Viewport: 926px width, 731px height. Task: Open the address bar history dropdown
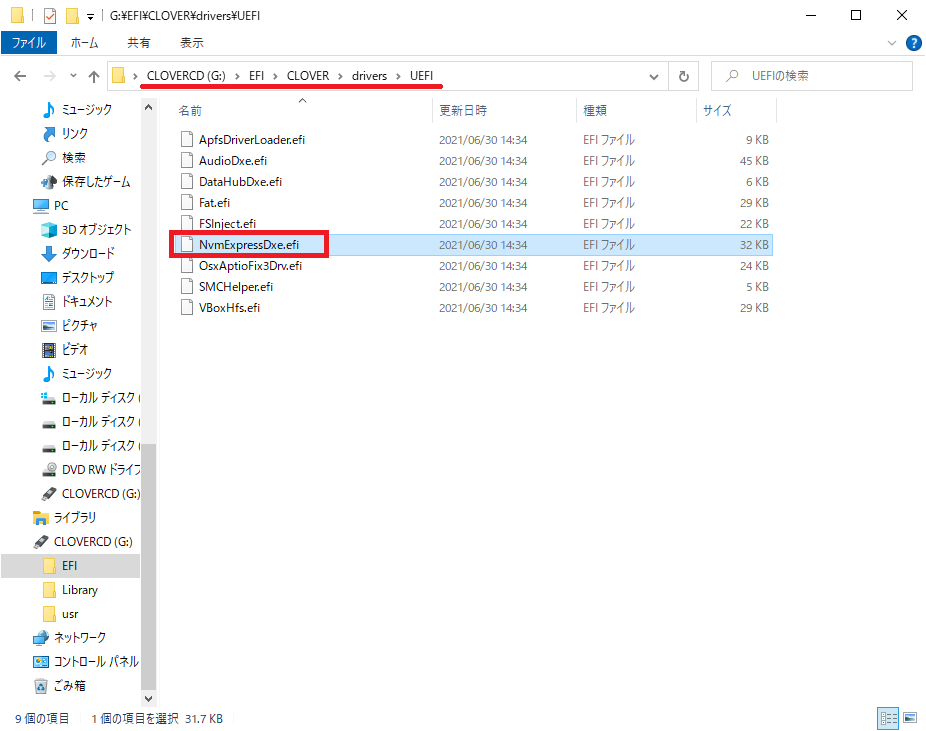[x=654, y=76]
